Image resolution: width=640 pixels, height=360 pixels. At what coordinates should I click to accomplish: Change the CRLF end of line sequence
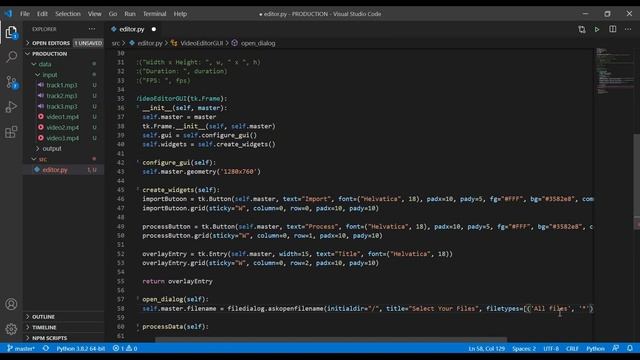572,349
